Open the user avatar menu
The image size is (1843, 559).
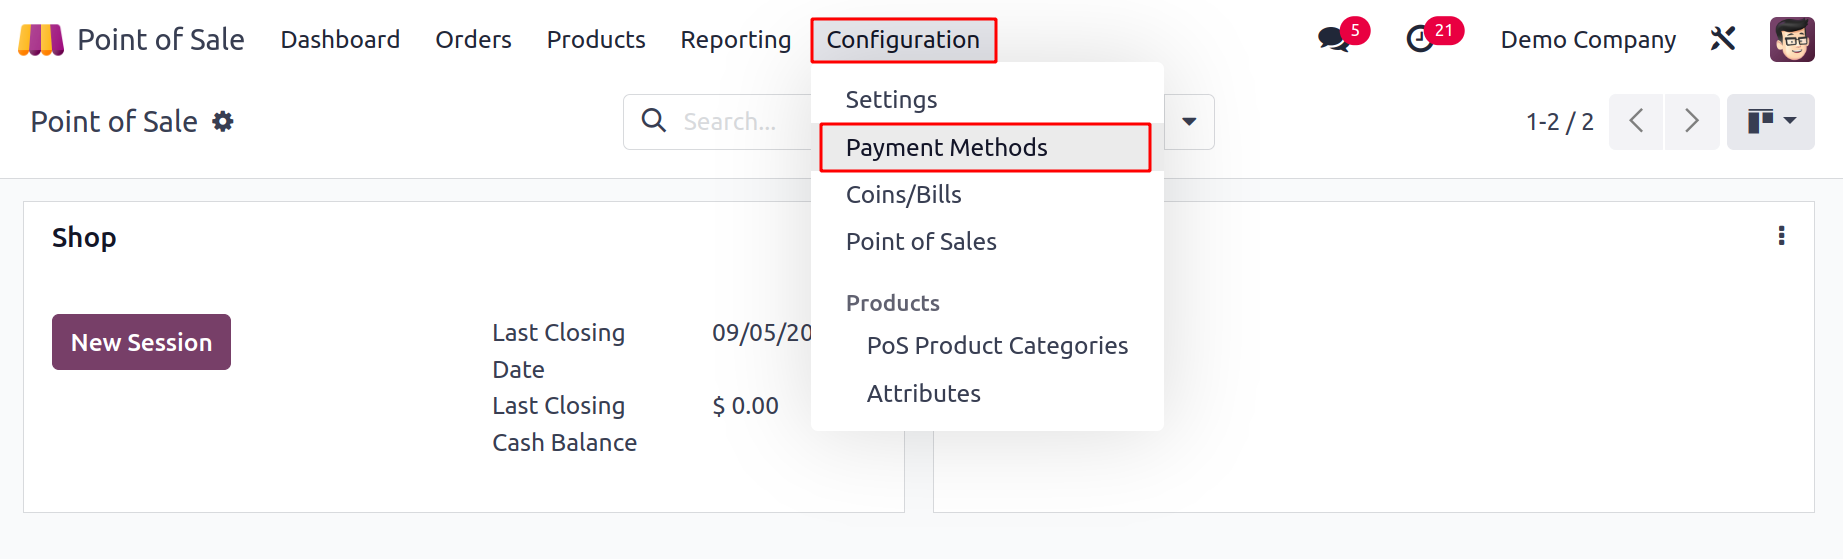1791,40
